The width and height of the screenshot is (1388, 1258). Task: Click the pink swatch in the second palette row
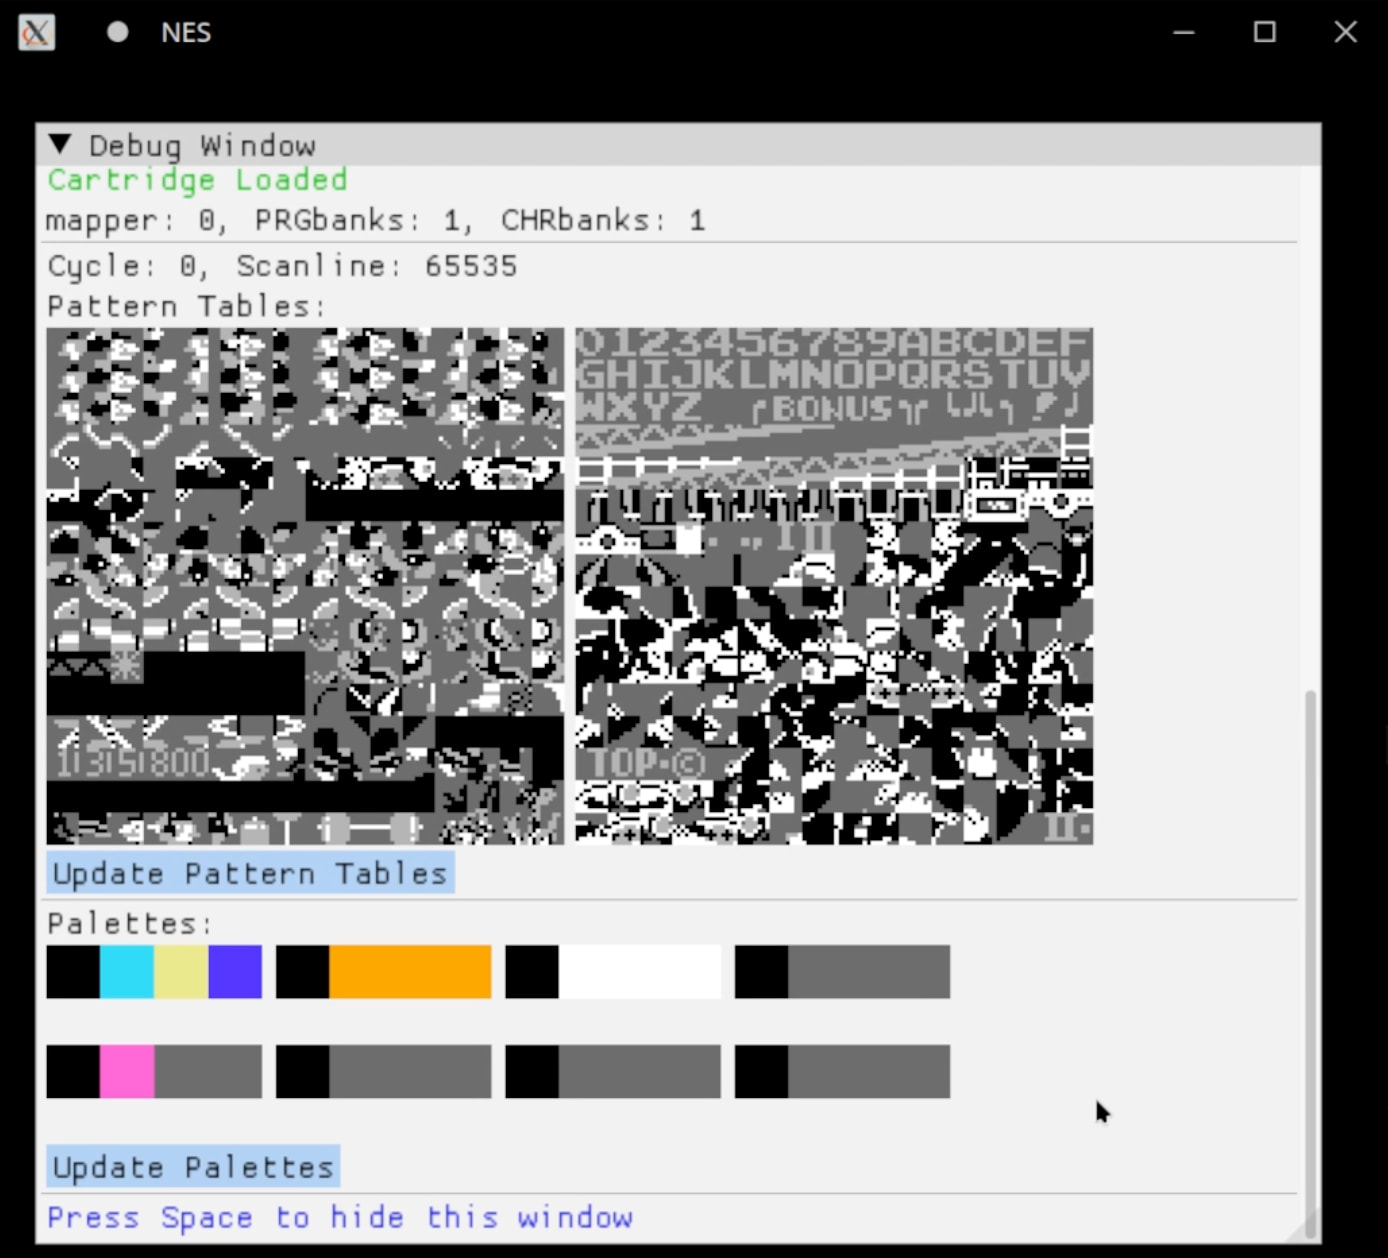pos(127,1070)
